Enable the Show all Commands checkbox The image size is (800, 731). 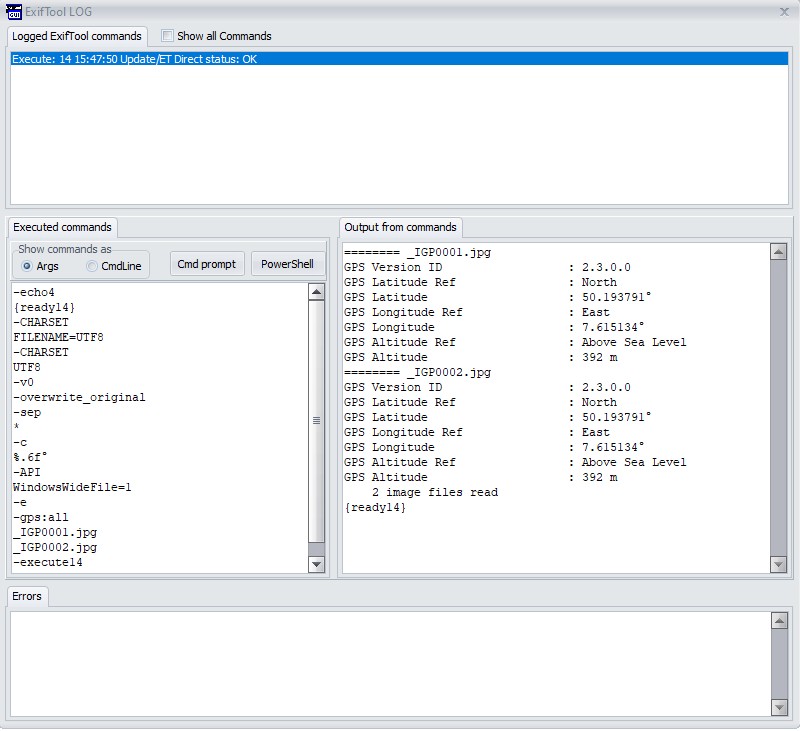167,36
